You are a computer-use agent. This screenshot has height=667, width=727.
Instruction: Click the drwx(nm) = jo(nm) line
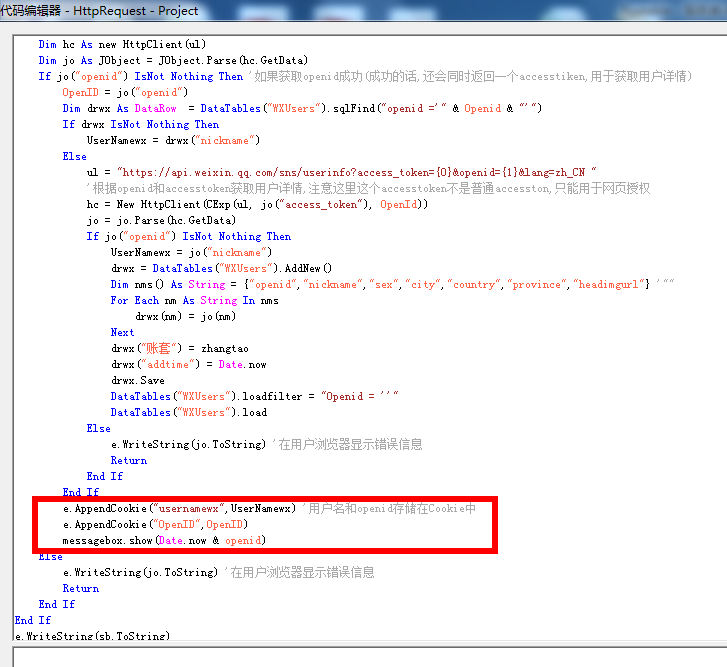185,316
